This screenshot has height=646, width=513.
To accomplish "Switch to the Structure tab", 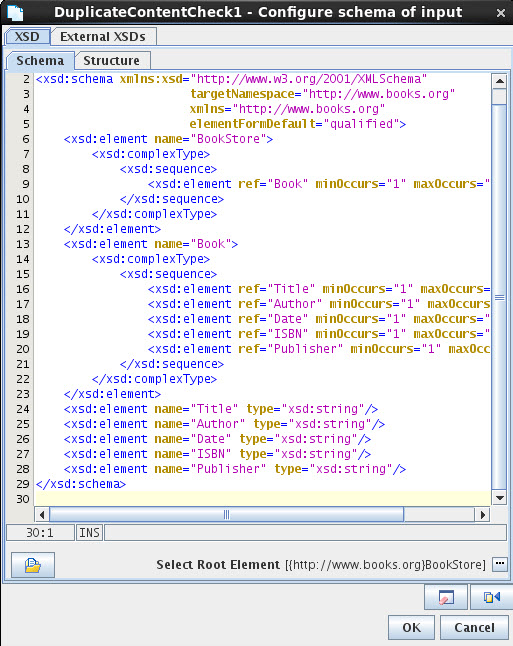I will [x=112, y=61].
